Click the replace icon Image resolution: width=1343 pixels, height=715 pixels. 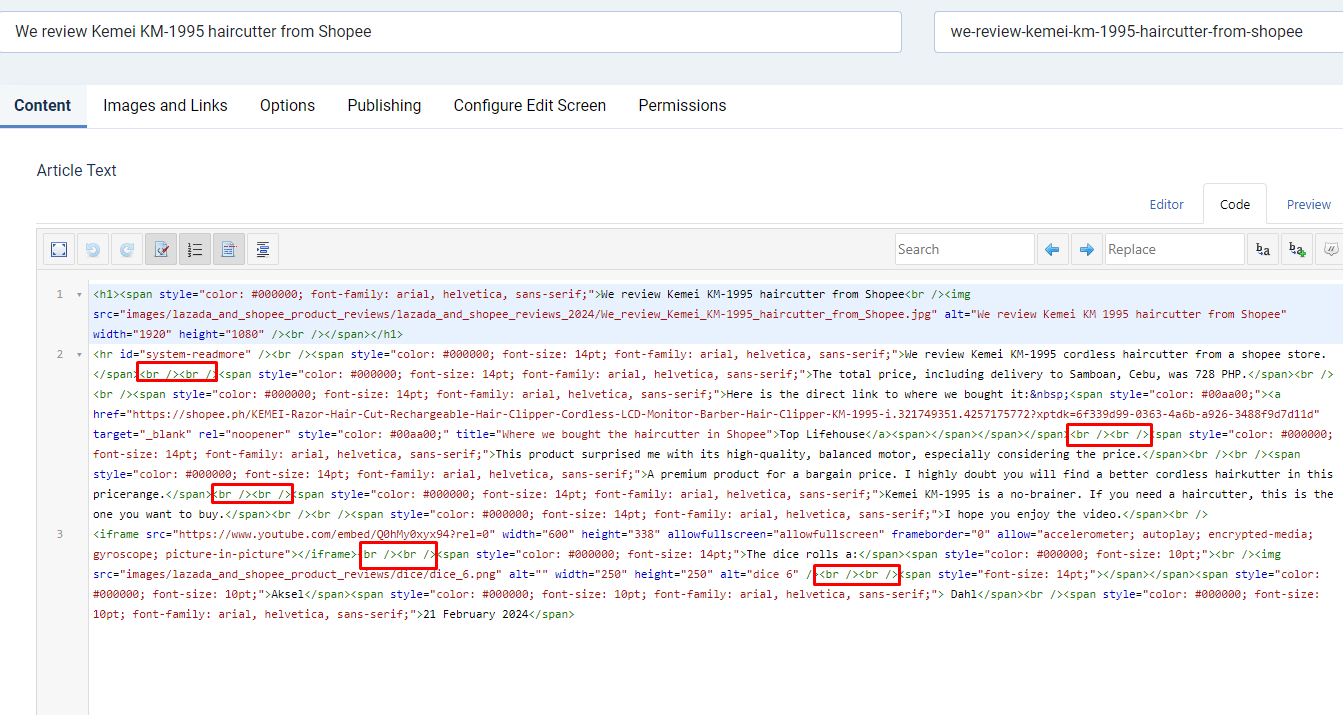click(x=1263, y=249)
